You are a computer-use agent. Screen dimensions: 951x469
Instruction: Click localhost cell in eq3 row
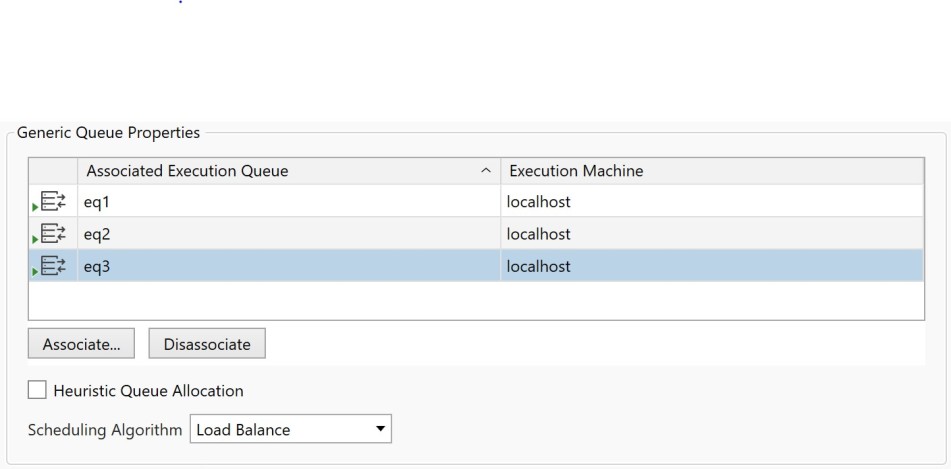click(540, 267)
